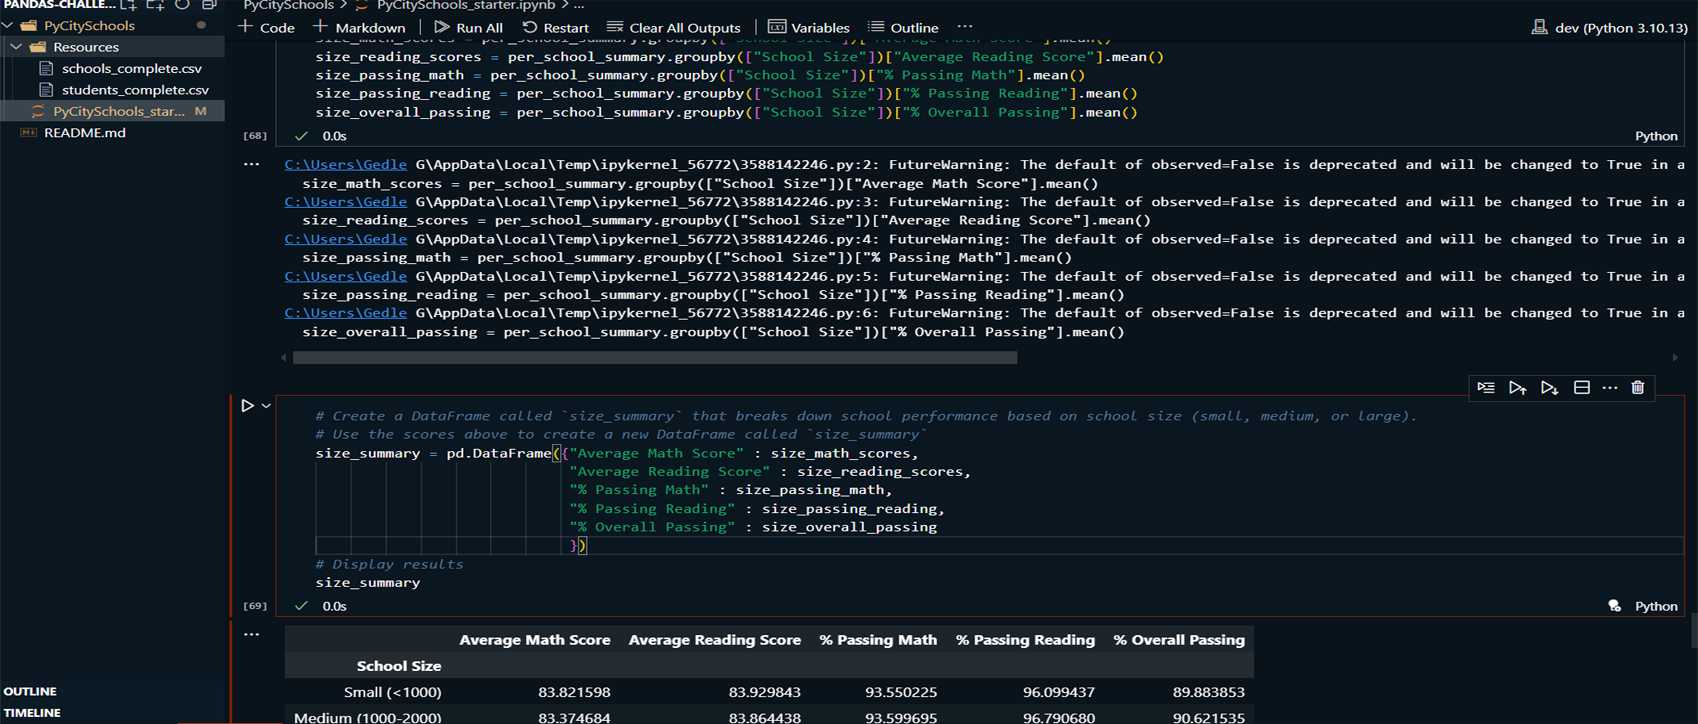
Task: Split the cell using cell toolbar
Action: (1581, 388)
